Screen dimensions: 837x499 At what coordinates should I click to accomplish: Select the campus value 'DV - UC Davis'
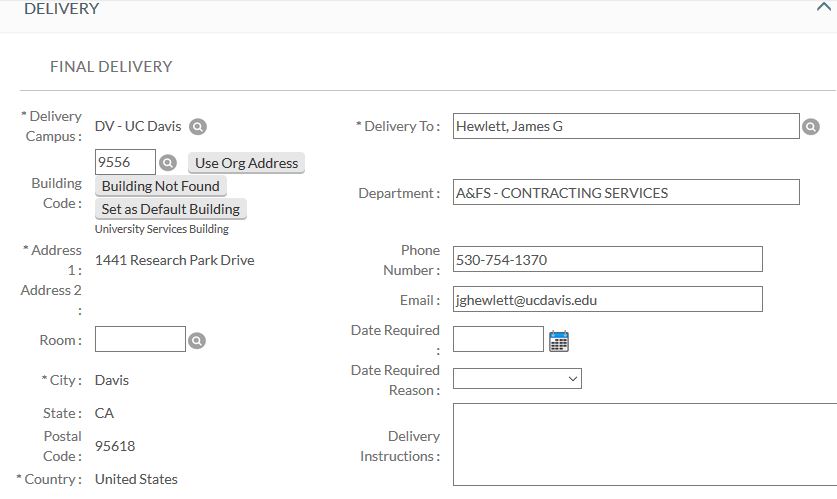point(138,126)
